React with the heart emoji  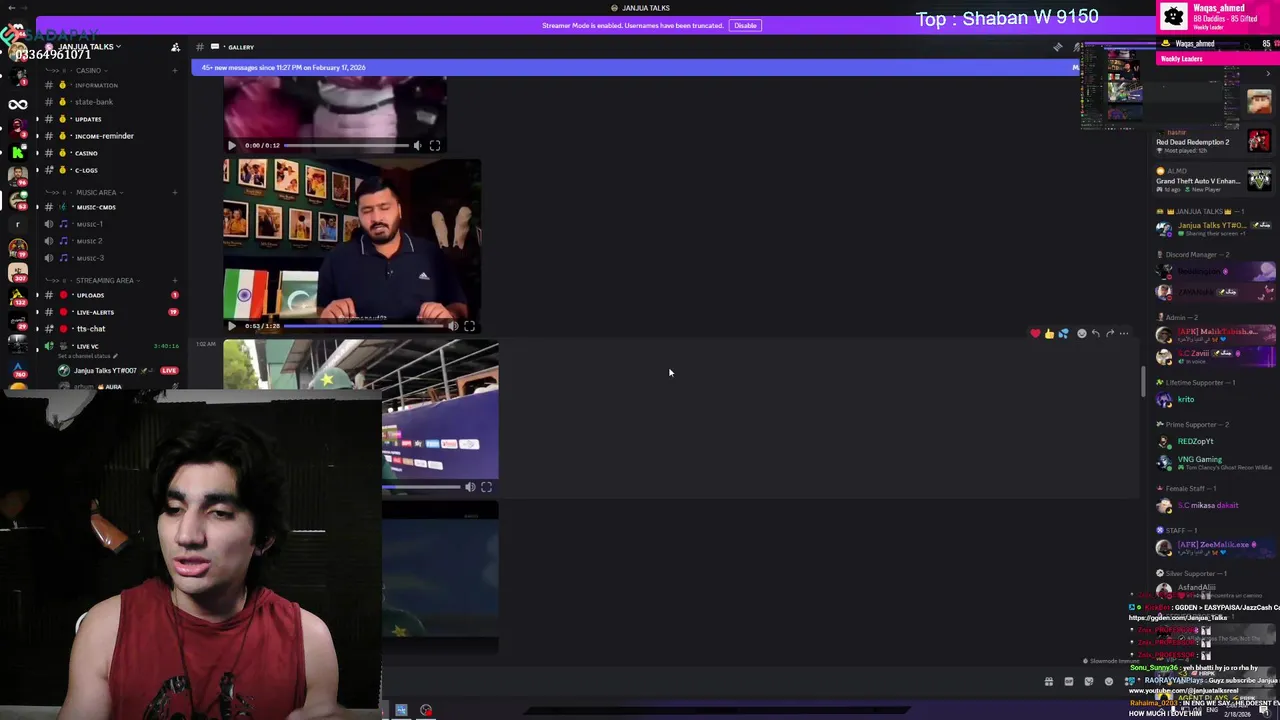1035,333
